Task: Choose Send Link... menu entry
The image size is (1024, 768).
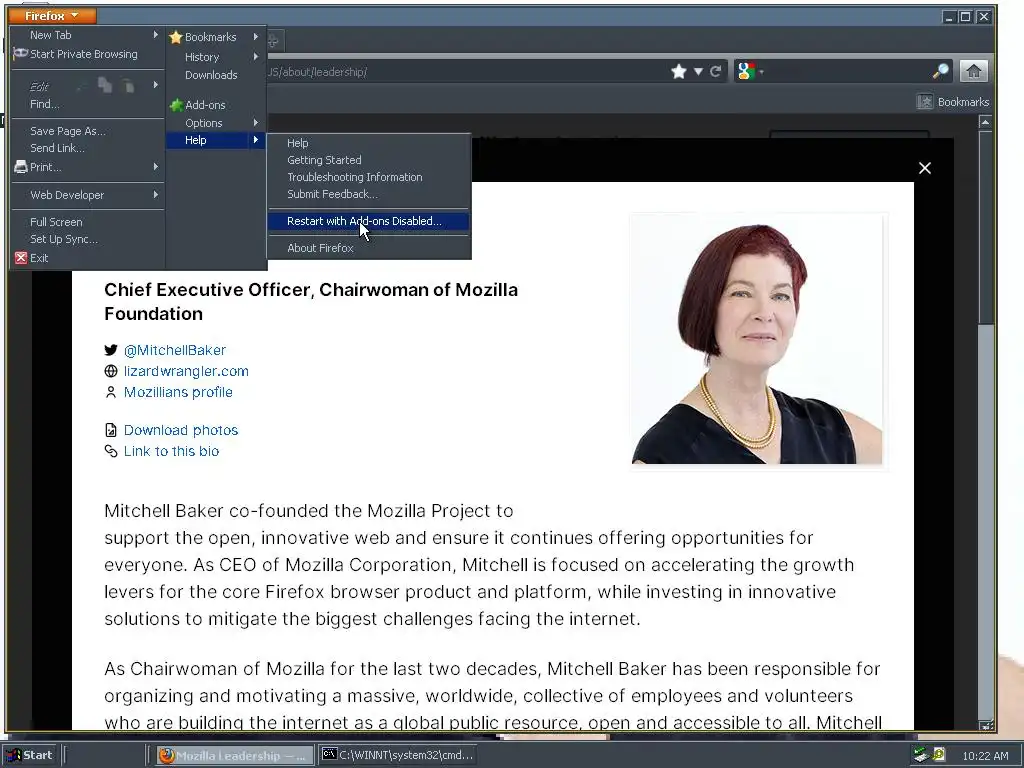Action: (57, 148)
